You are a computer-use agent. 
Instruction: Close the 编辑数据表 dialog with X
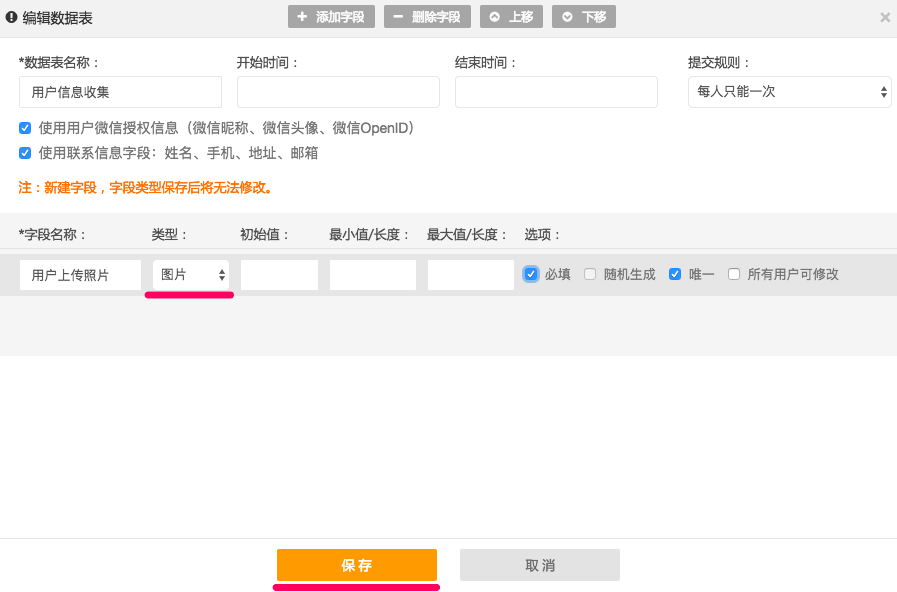885,17
